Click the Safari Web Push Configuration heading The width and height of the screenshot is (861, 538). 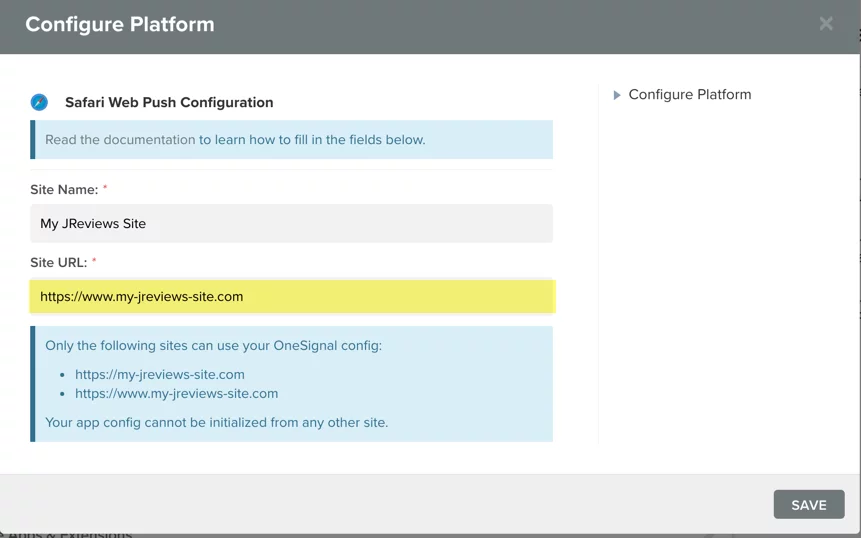click(x=169, y=102)
